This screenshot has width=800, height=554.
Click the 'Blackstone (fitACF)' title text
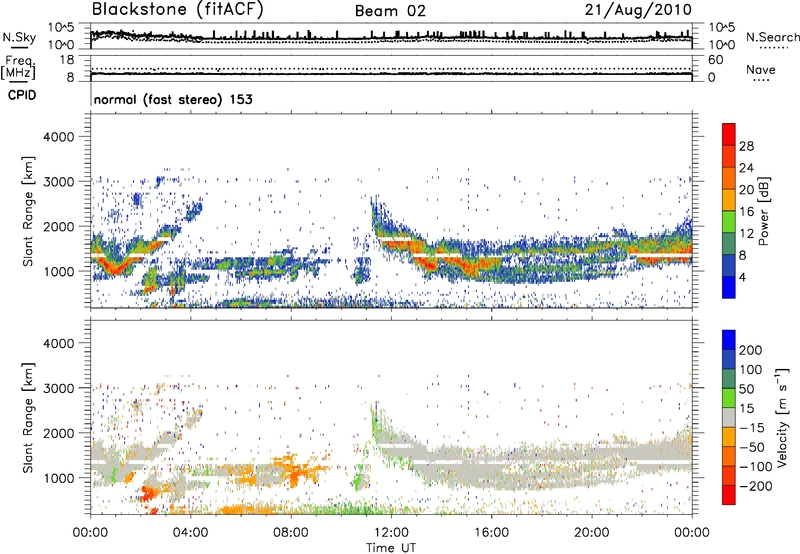pos(177,10)
